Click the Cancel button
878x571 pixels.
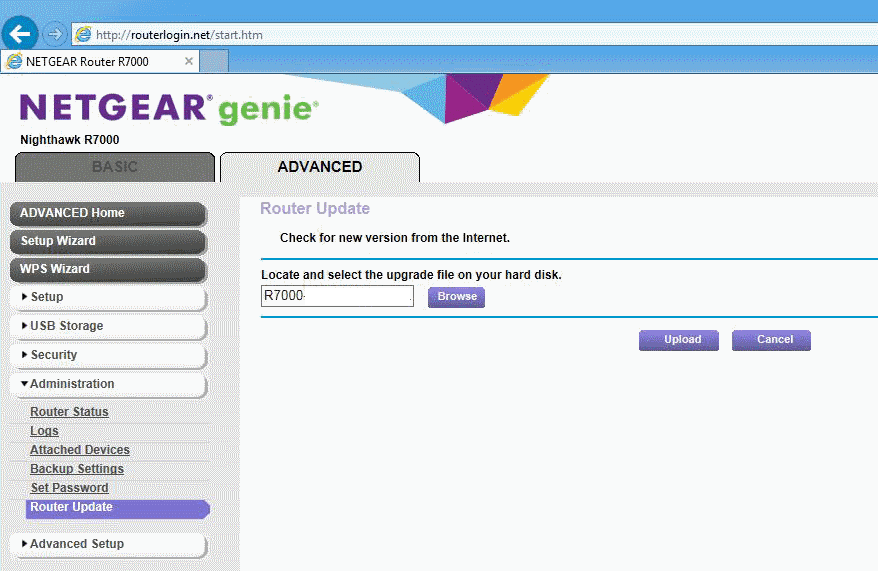click(771, 340)
